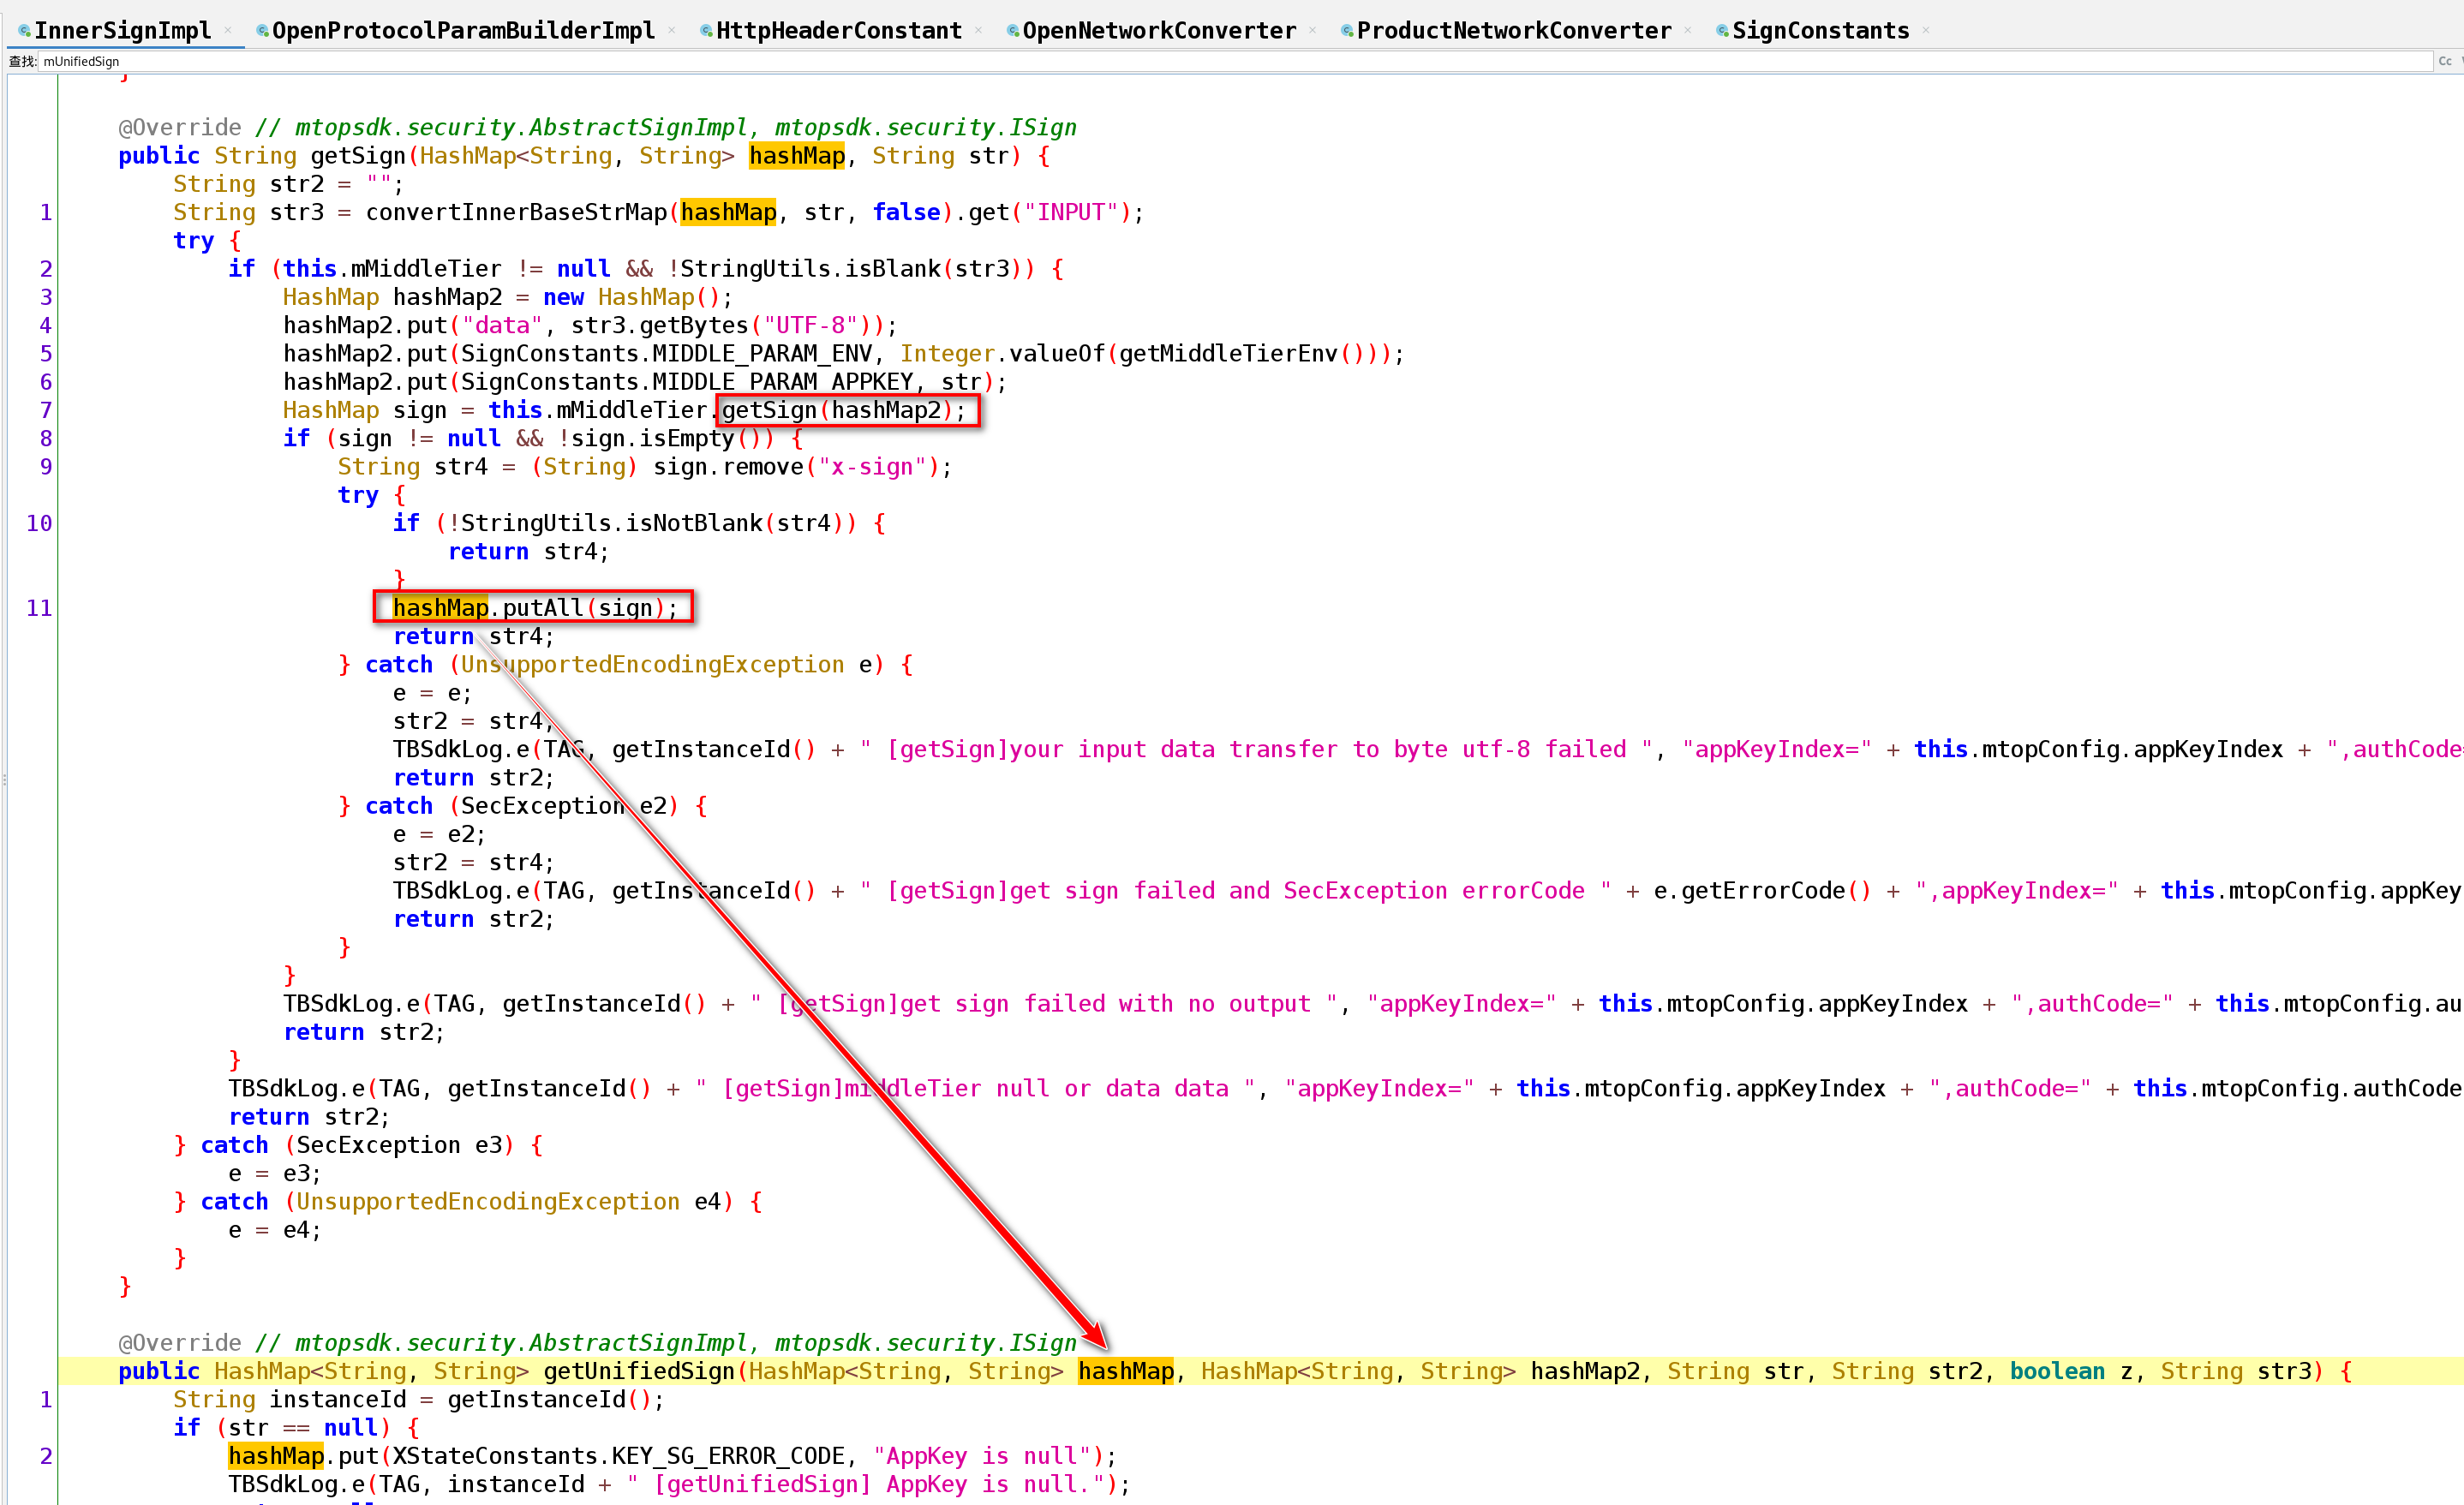Click the class icon on SignConstants tab
The width and height of the screenshot is (2464, 1505).
tap(1722, 31)
